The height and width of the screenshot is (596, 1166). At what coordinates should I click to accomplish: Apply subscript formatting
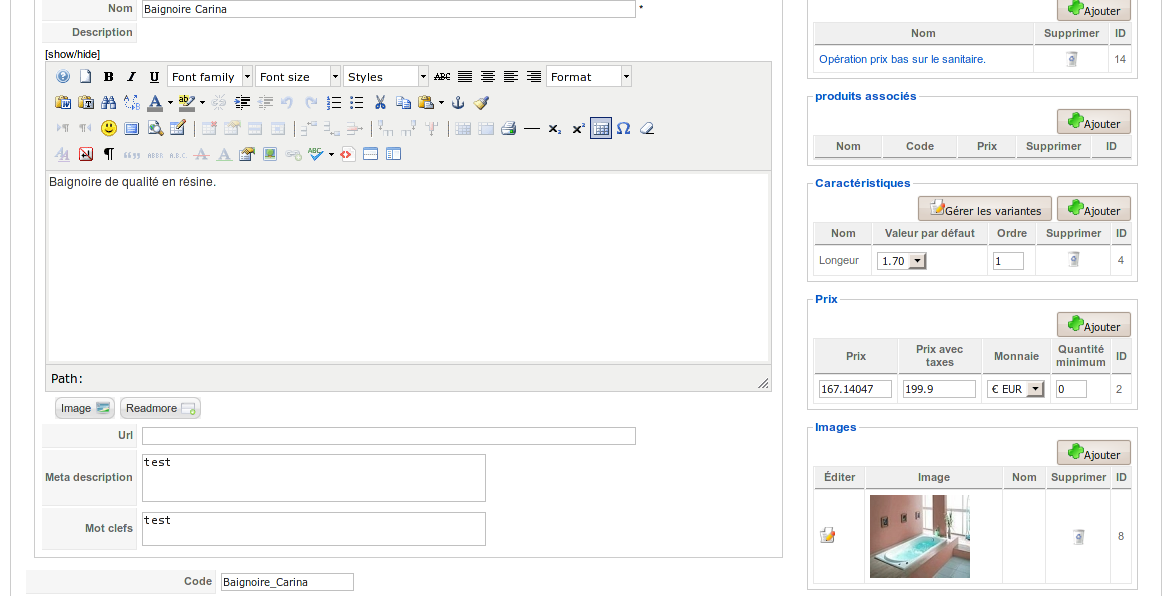(x=555, y=128)
